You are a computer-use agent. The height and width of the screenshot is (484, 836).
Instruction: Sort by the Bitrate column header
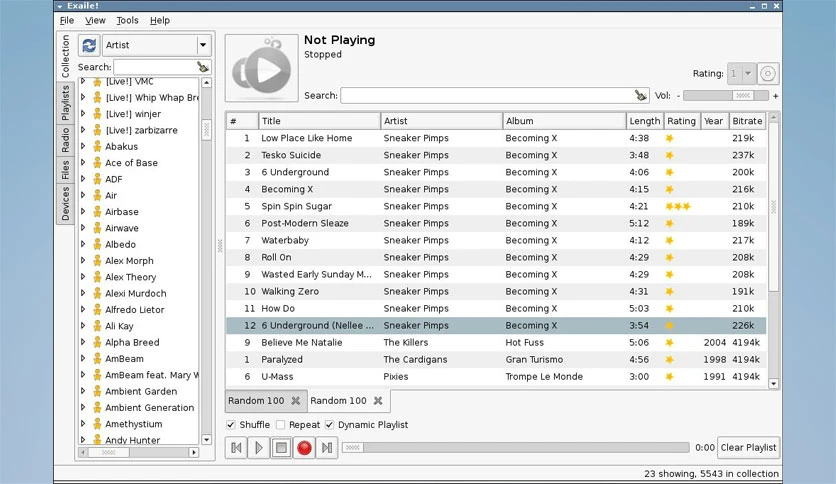(x=747, y=121)
